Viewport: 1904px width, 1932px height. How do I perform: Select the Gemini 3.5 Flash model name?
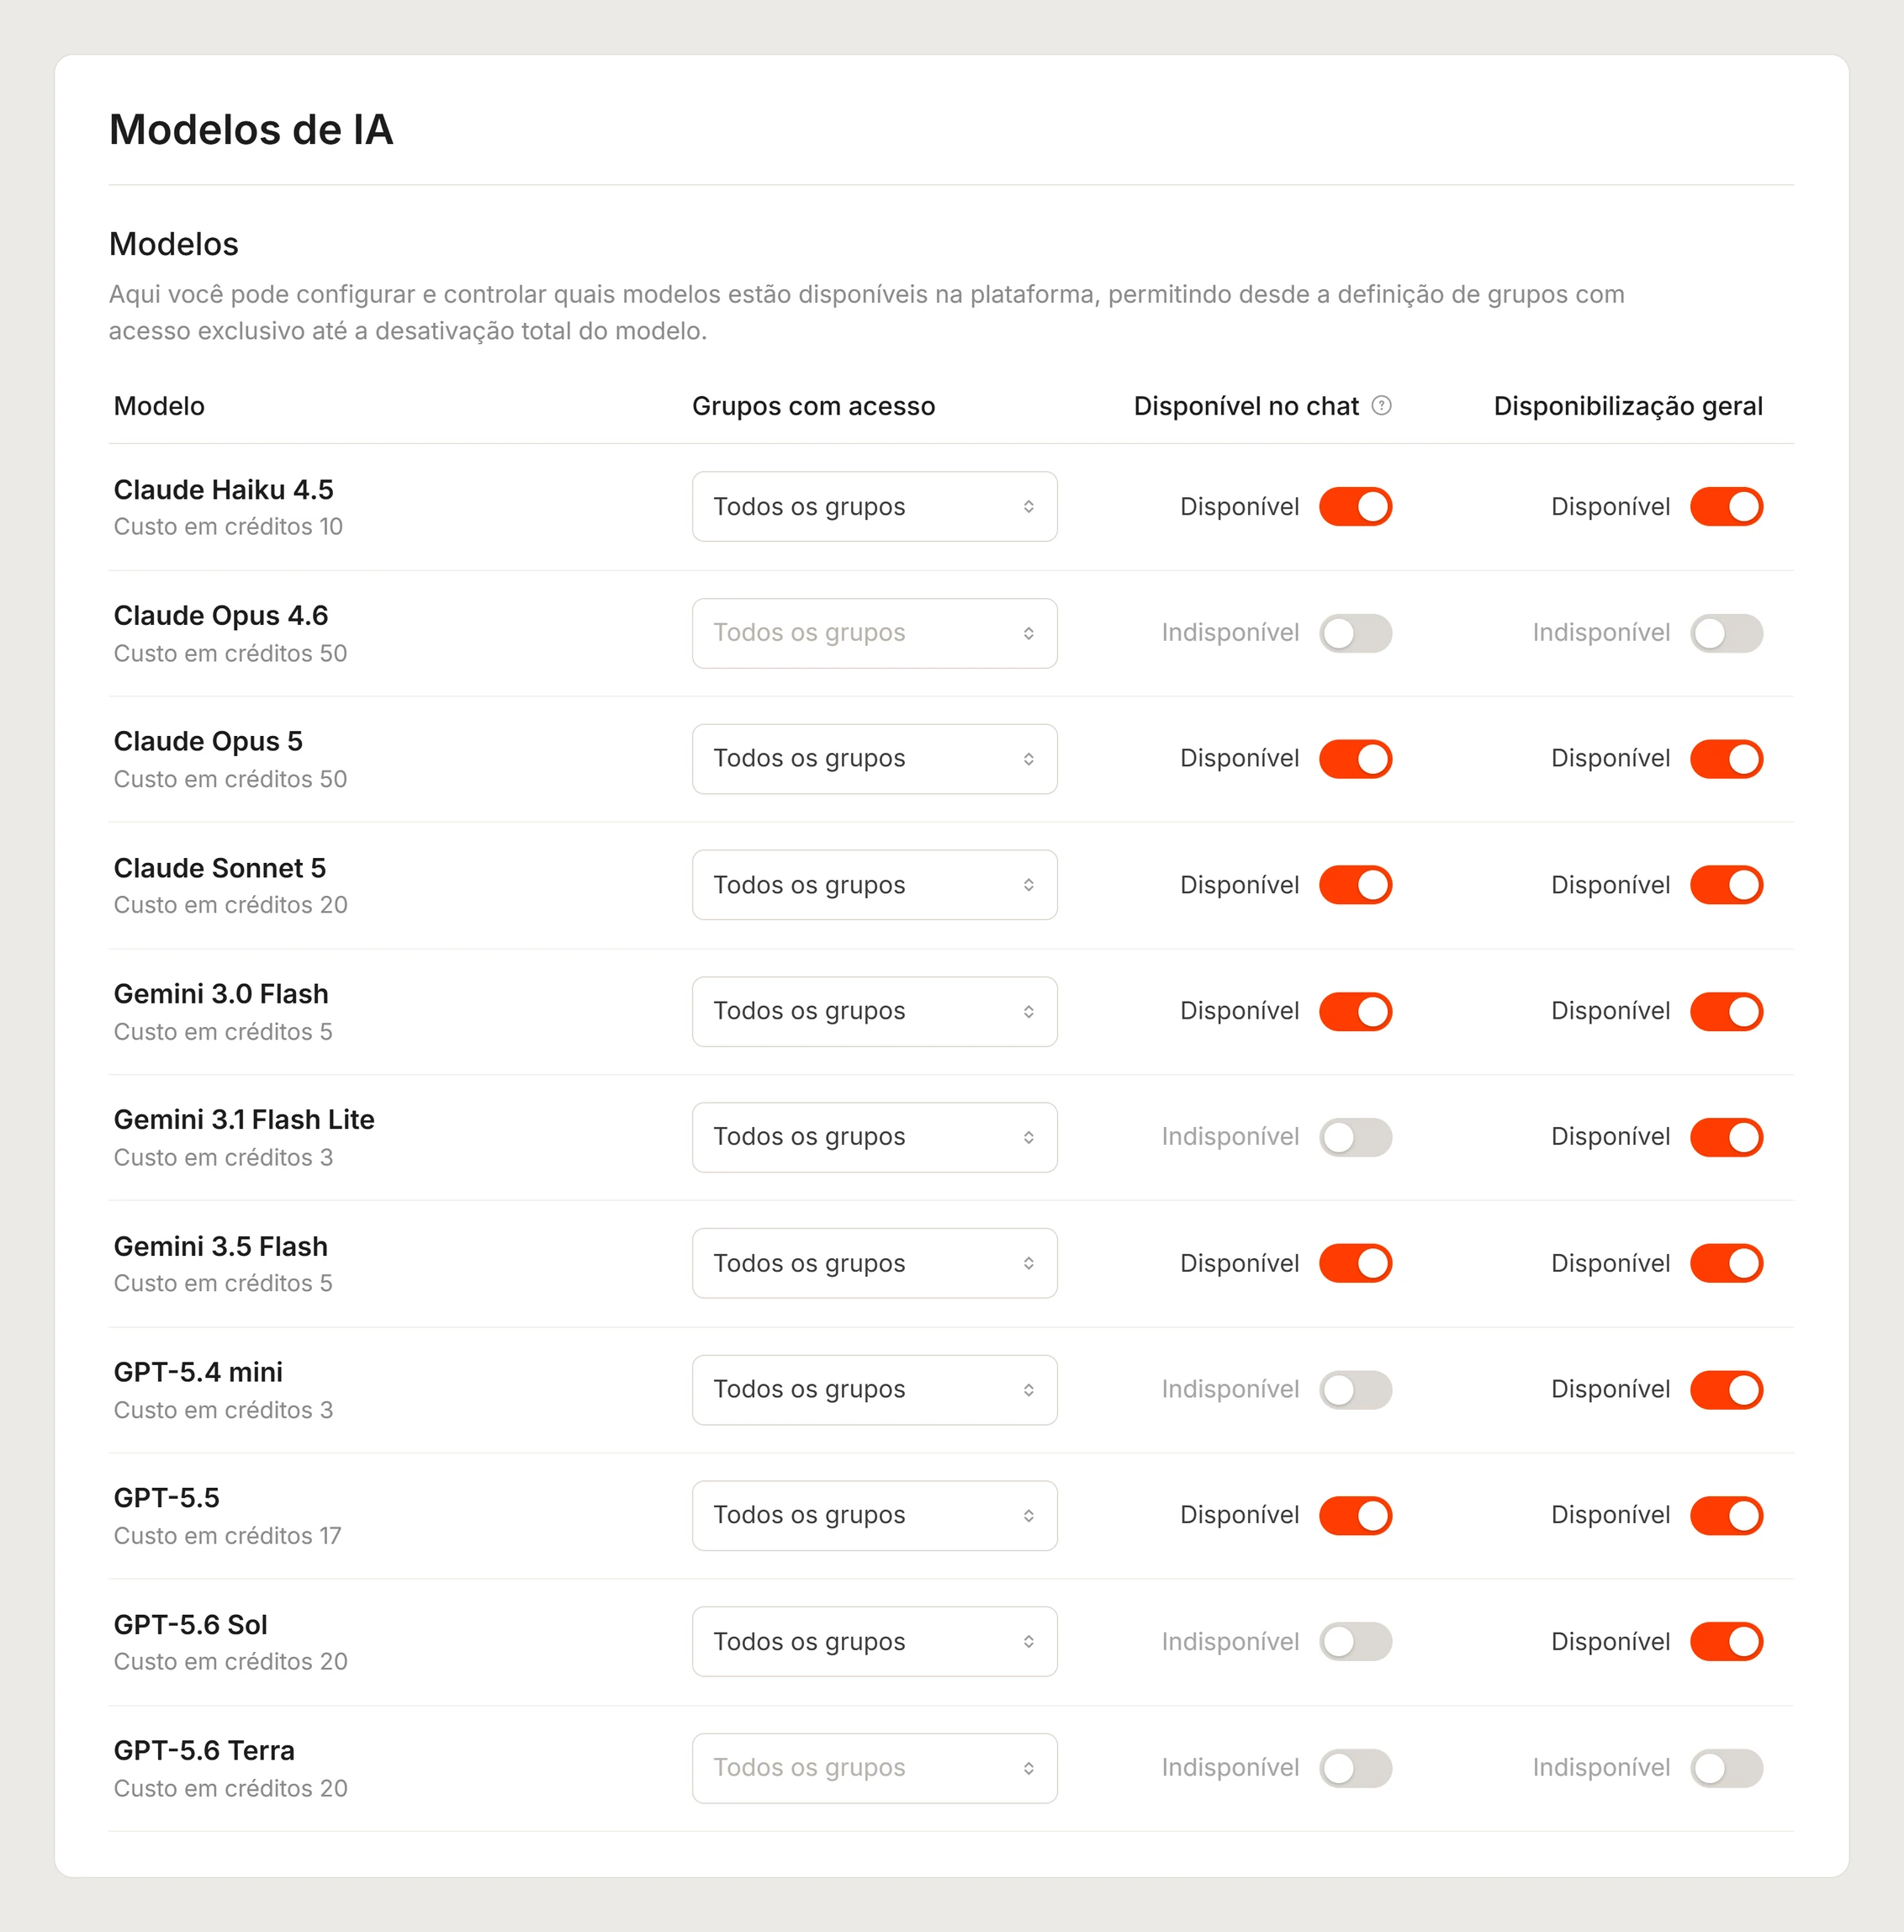click(221, 1246)
